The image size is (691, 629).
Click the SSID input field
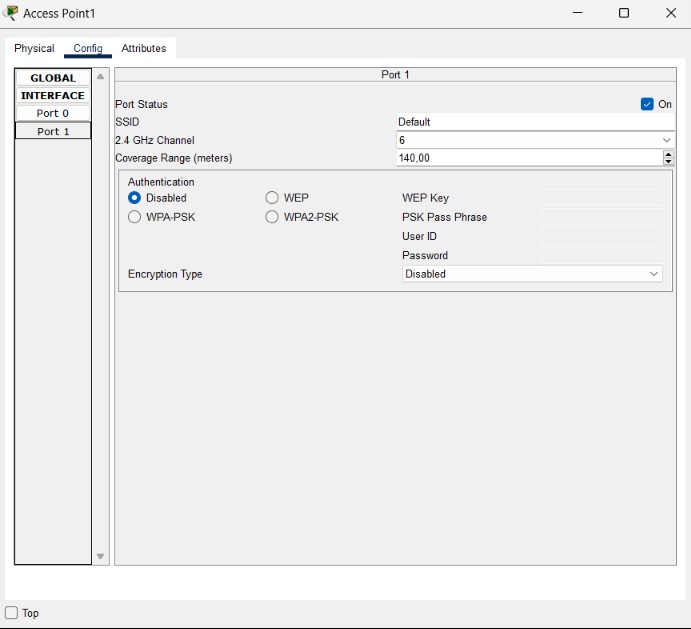tap(535, 122)
